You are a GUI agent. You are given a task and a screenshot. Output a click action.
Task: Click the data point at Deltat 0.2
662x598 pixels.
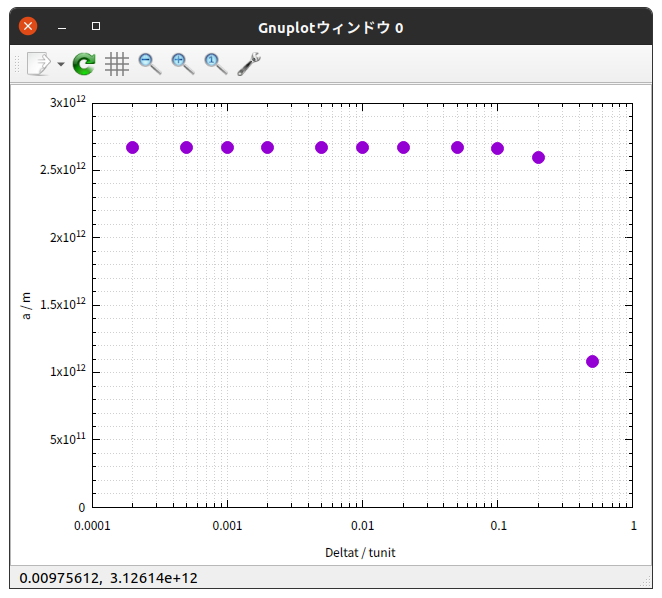point(538,158)
